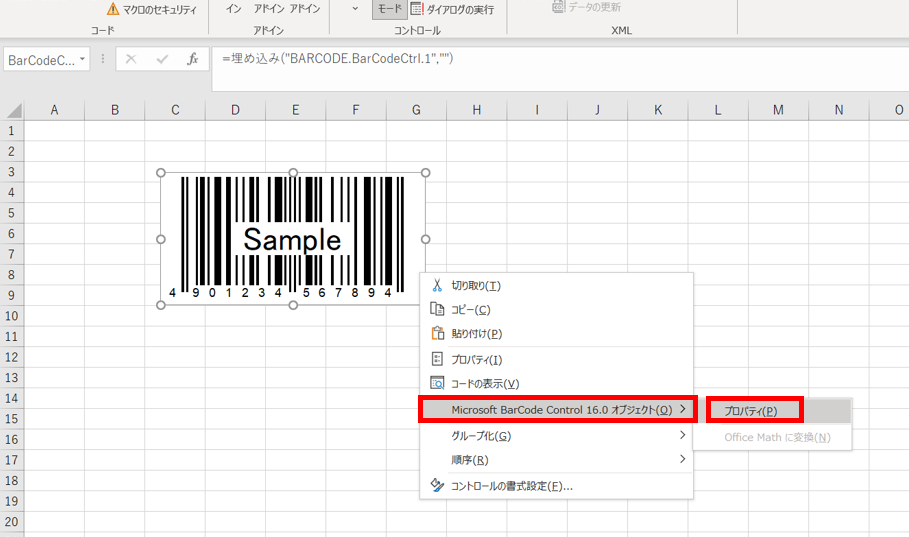
Task: Click cell A1
Action: (54, 130)
